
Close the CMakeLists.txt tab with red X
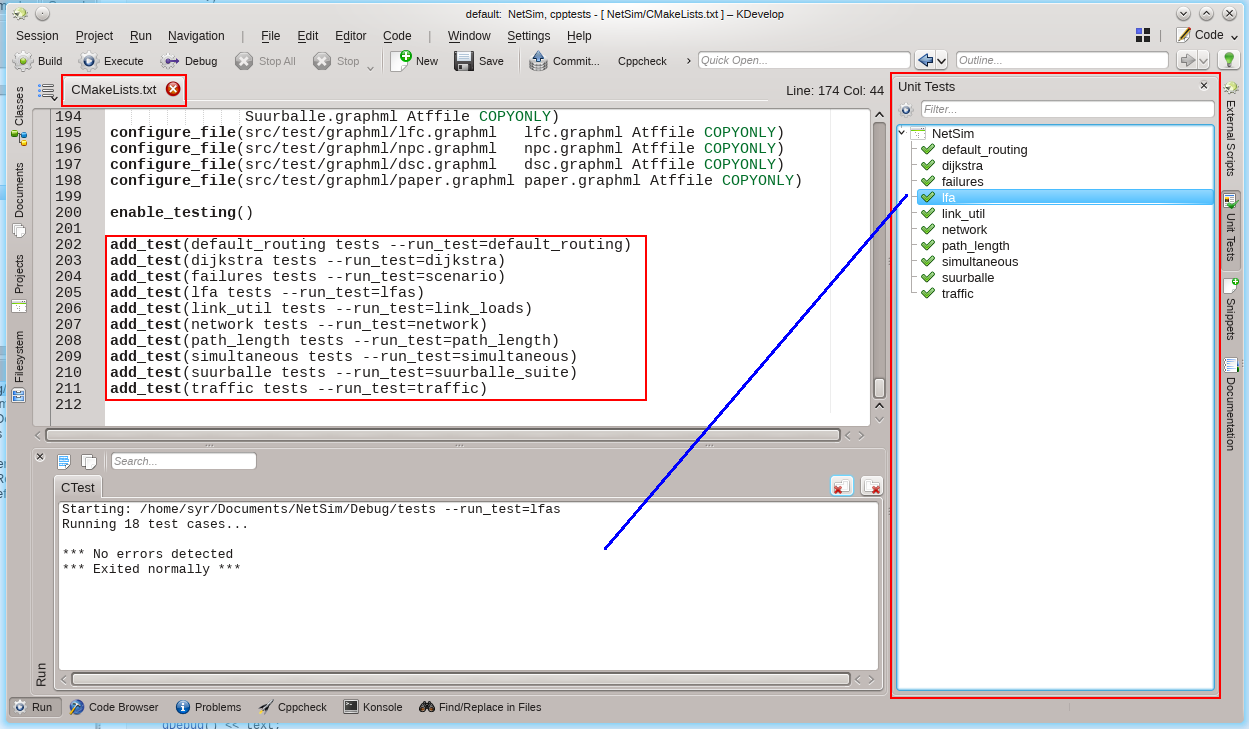(173, 89)
